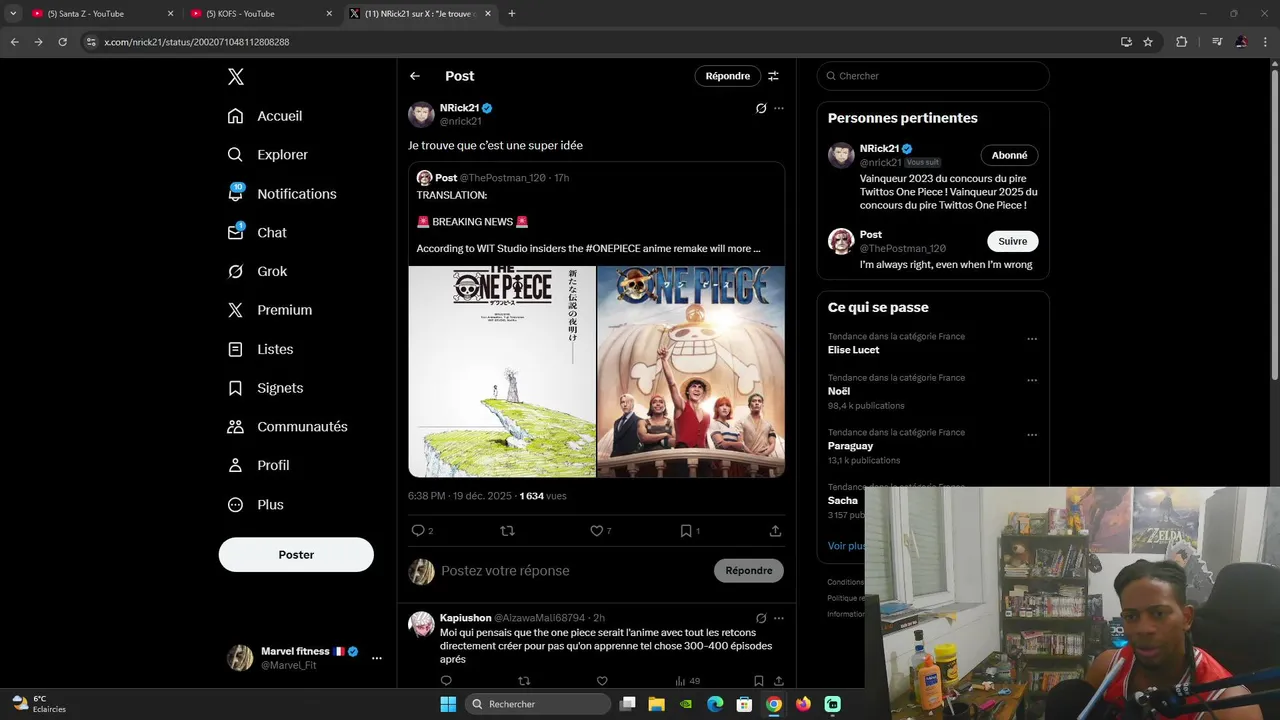Go back with Post arrow
Viewport: 1280px width, 720px height.
pyautogui.click(x=415, y=76)
